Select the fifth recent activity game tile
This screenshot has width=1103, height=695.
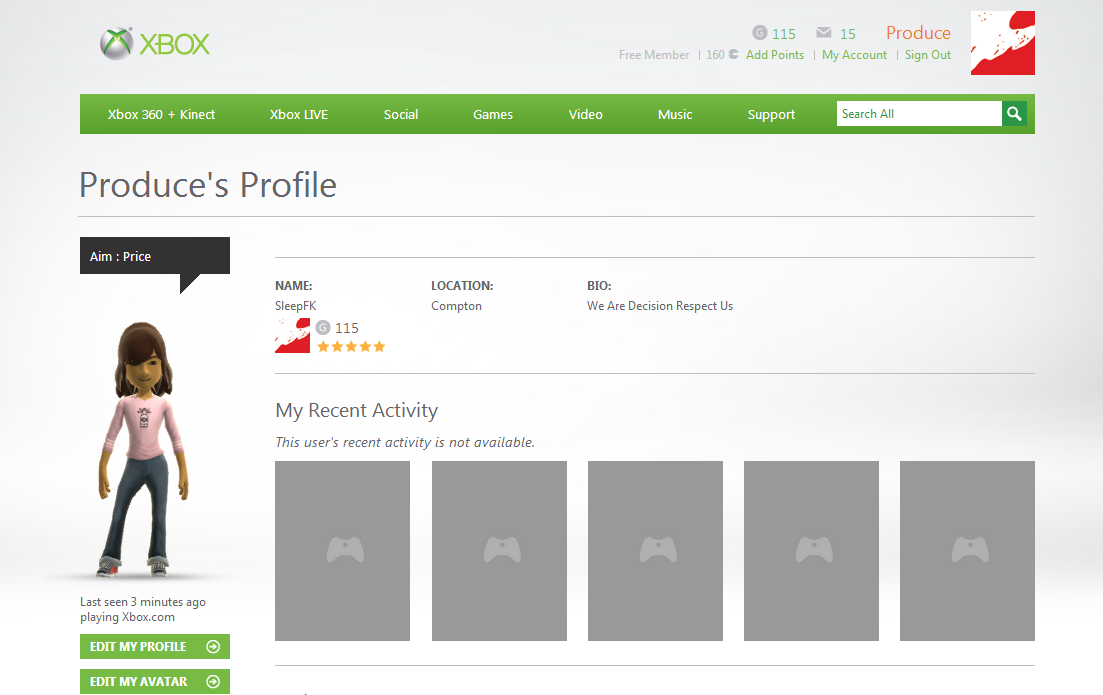[x=967, y=551]
